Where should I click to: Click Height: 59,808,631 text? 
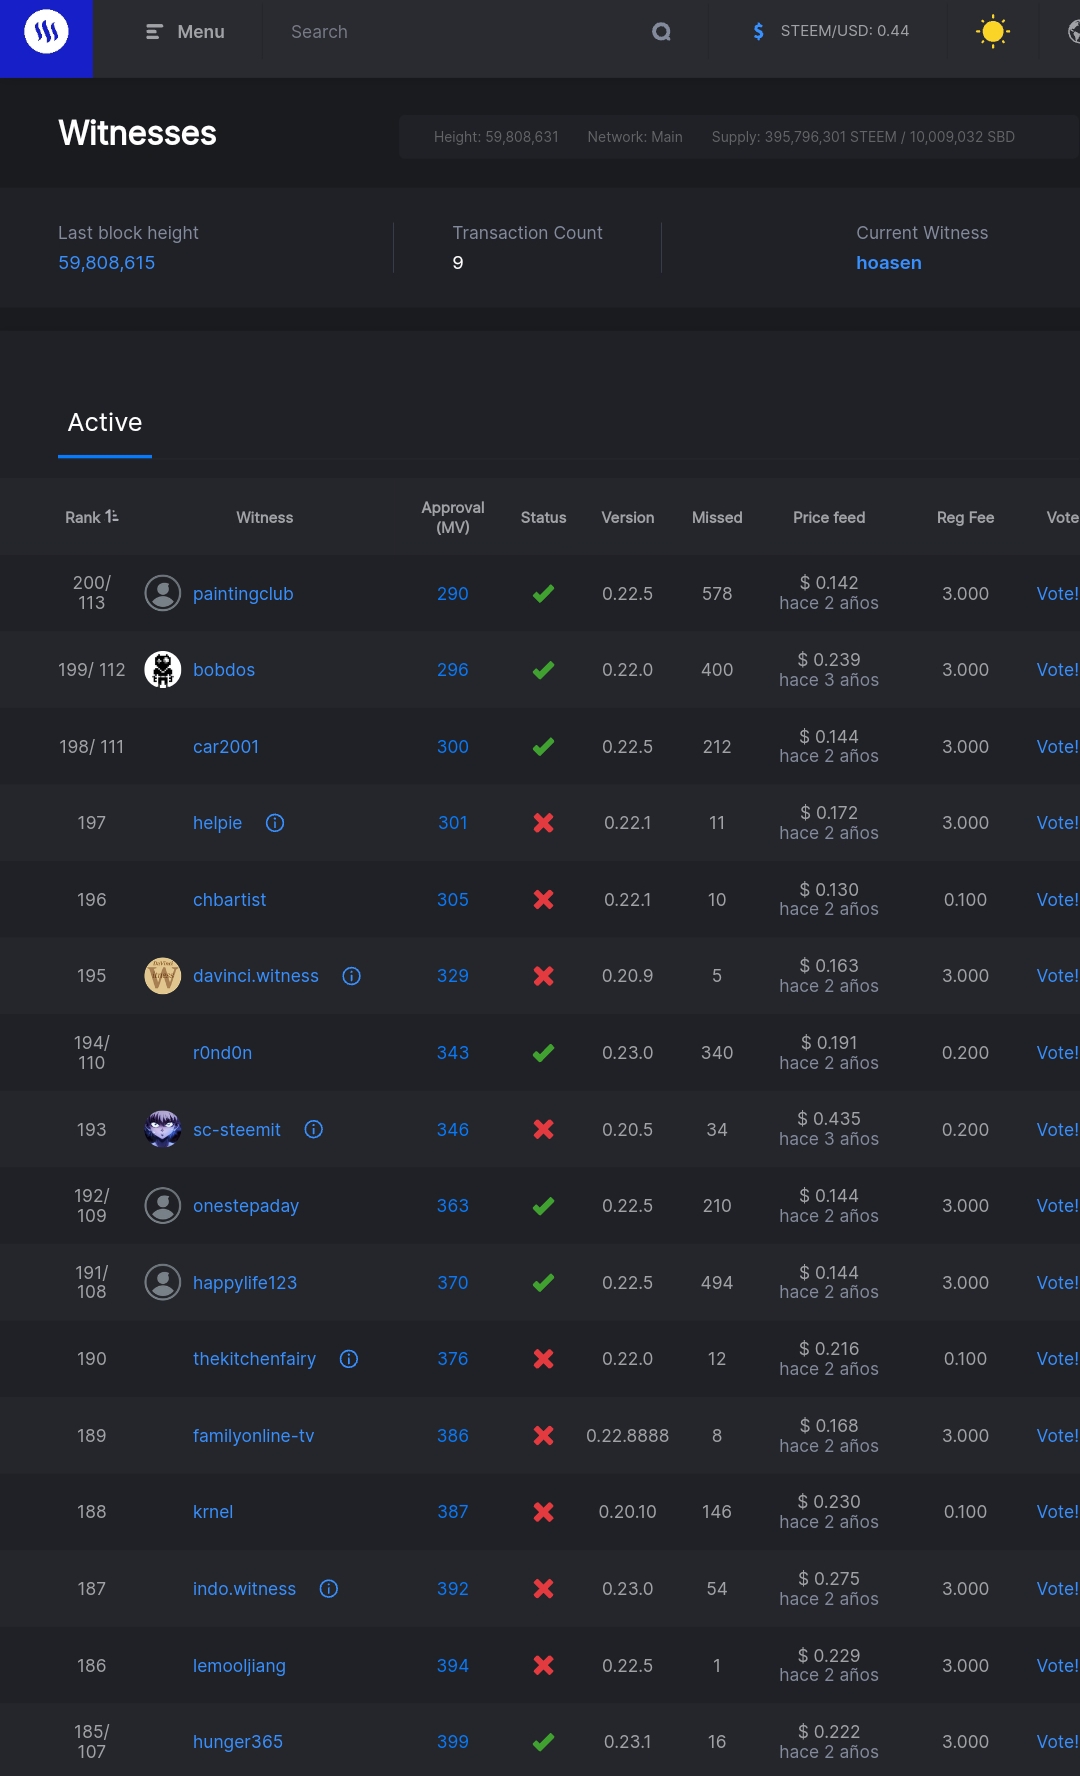click(496, 137)
